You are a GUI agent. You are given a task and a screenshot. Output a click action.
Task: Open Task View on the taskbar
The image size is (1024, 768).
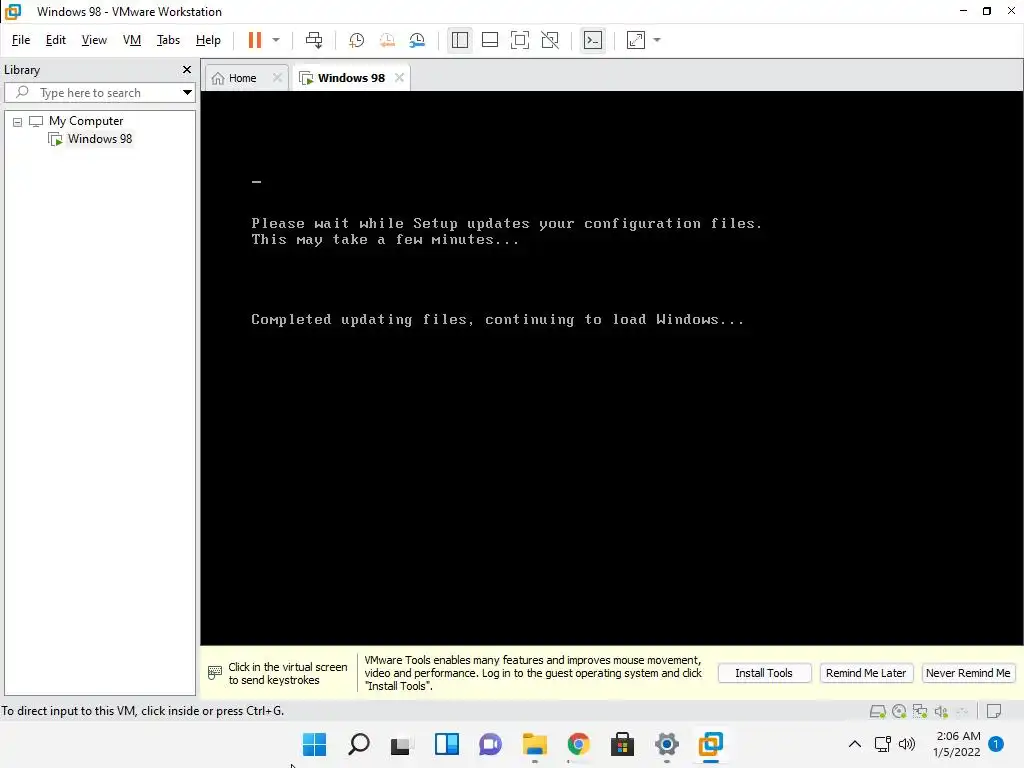pyautogui.click(x=402, y=744)
